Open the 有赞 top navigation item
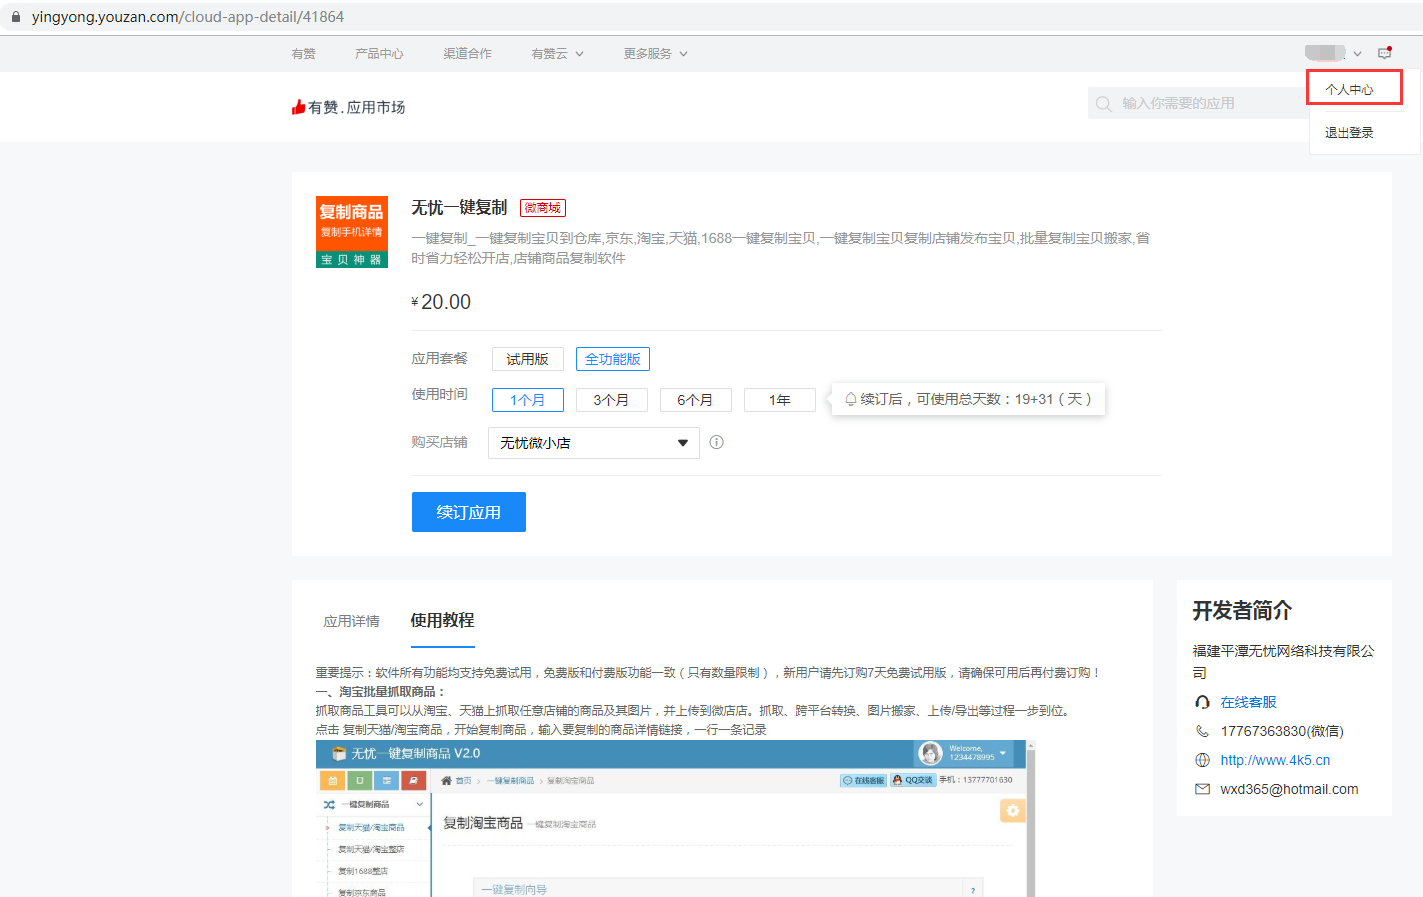This screenshot has width=1423, height=897. click(x=304, y=54)
